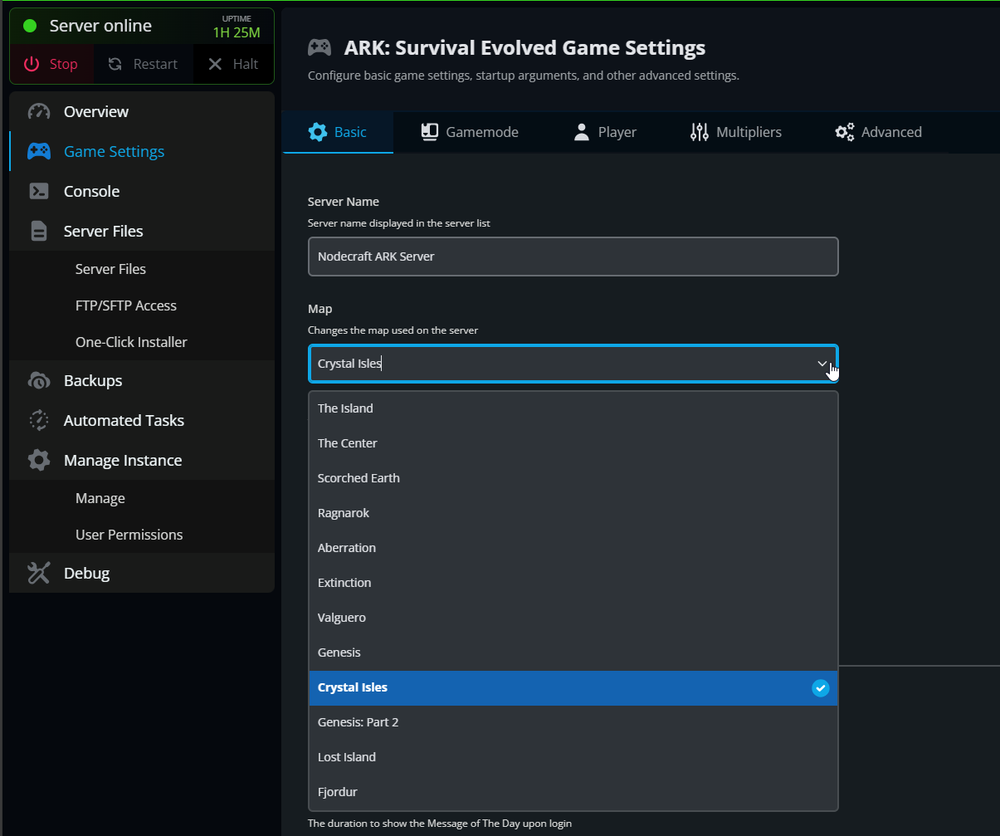The height and width of the screenshot is (836, 1000).
Task: Select the Crystal Isles checkmark indicator
Action: tap(821, 688)
